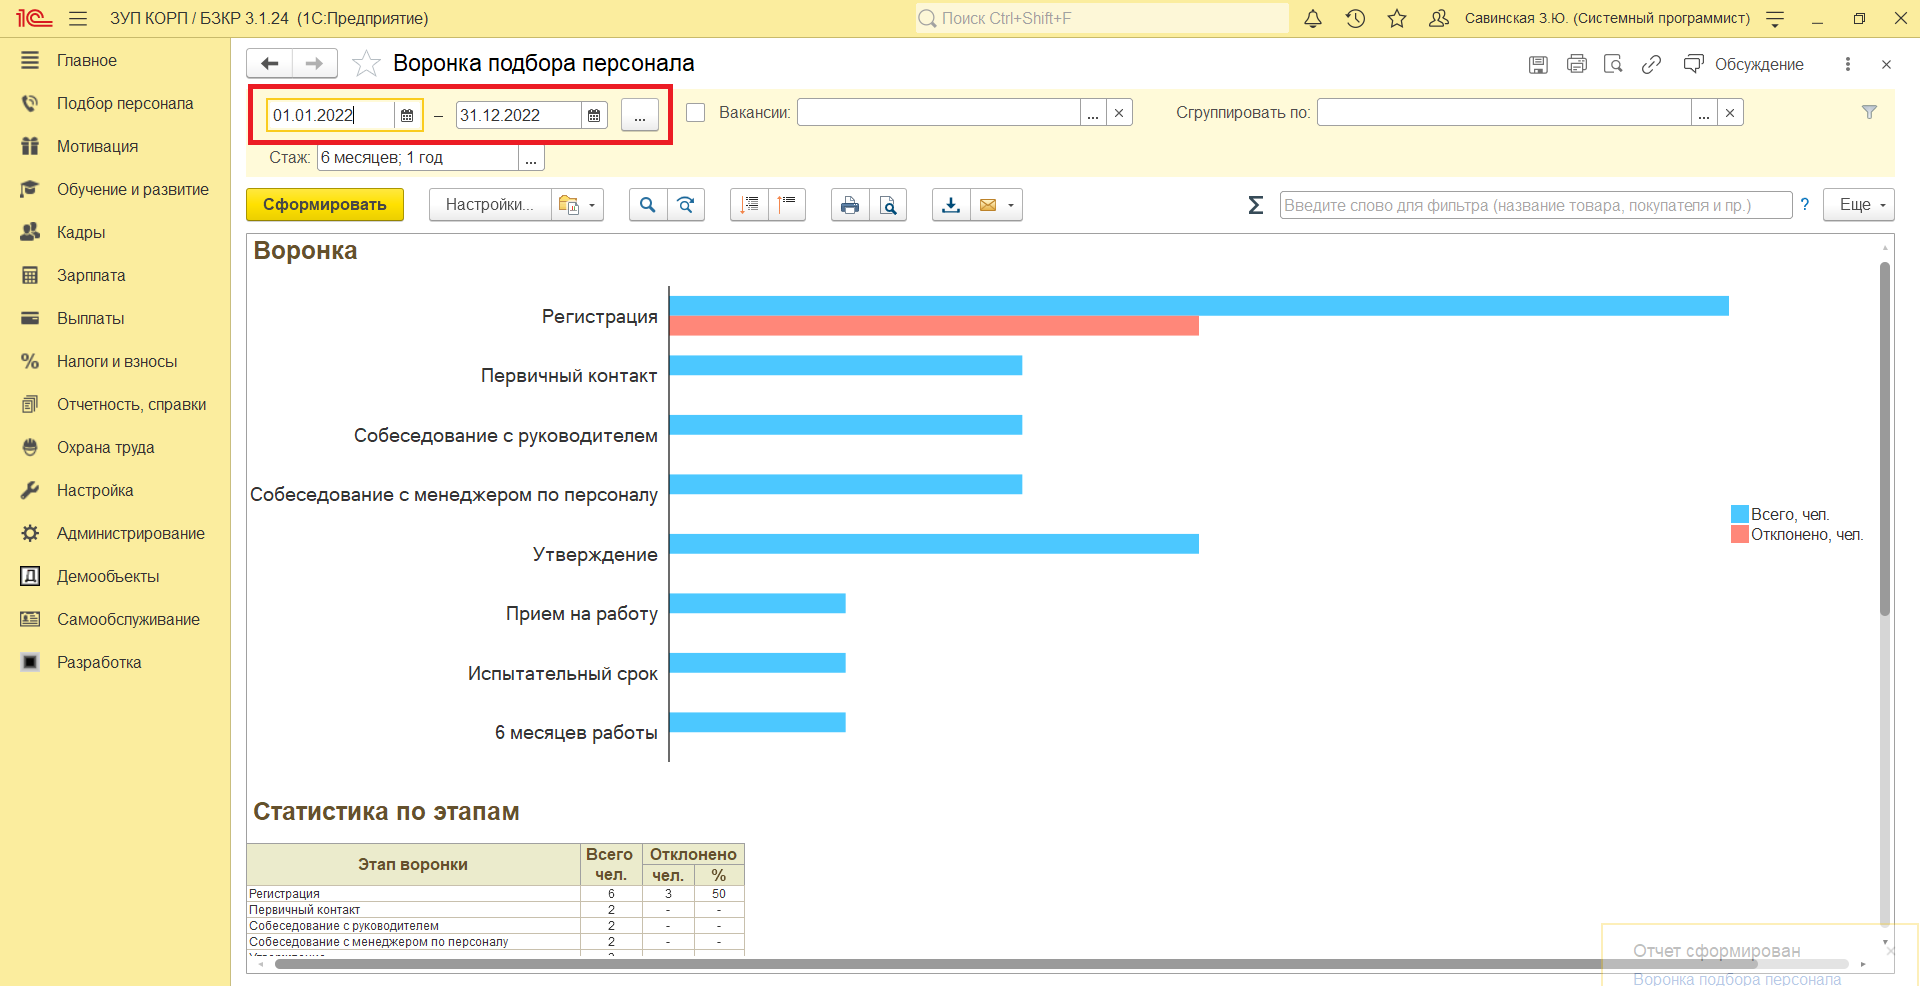Close the report tab with X
Image resolution: width=1920 pixels, height=986 pixels.
tap(1886, 65)
